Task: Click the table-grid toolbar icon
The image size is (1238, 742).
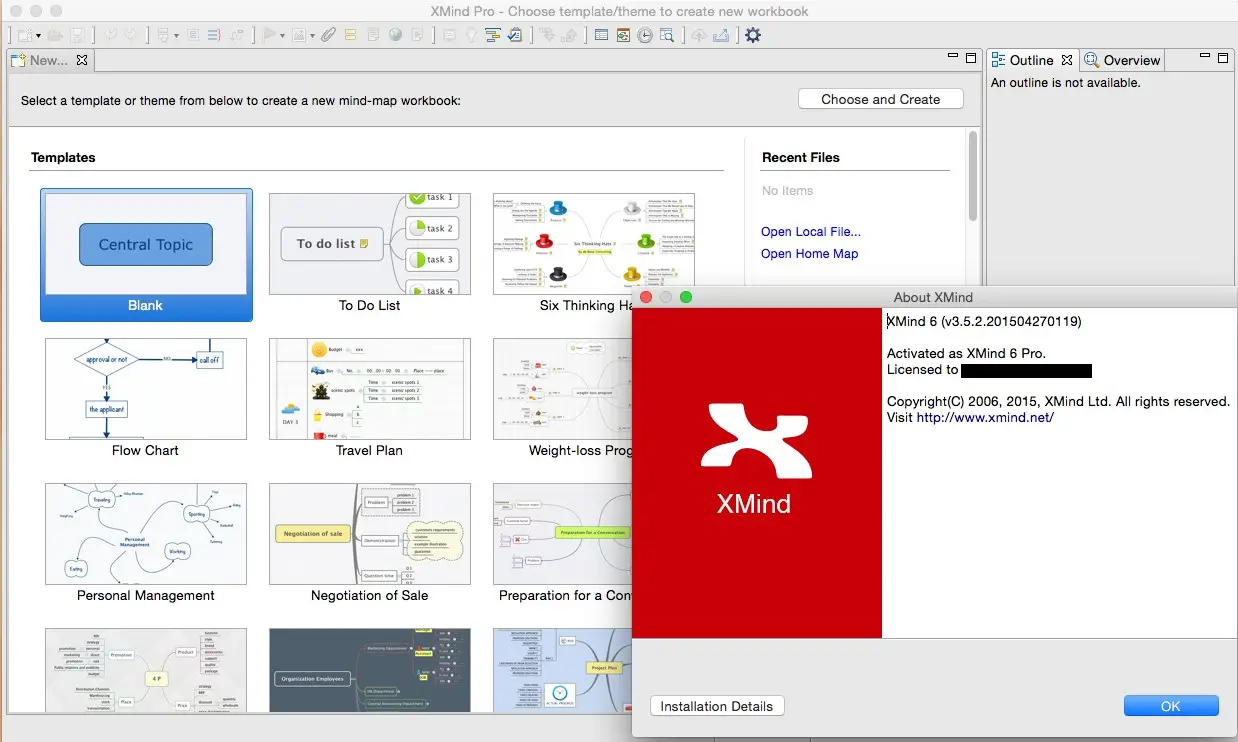Action: coord(601,35)
